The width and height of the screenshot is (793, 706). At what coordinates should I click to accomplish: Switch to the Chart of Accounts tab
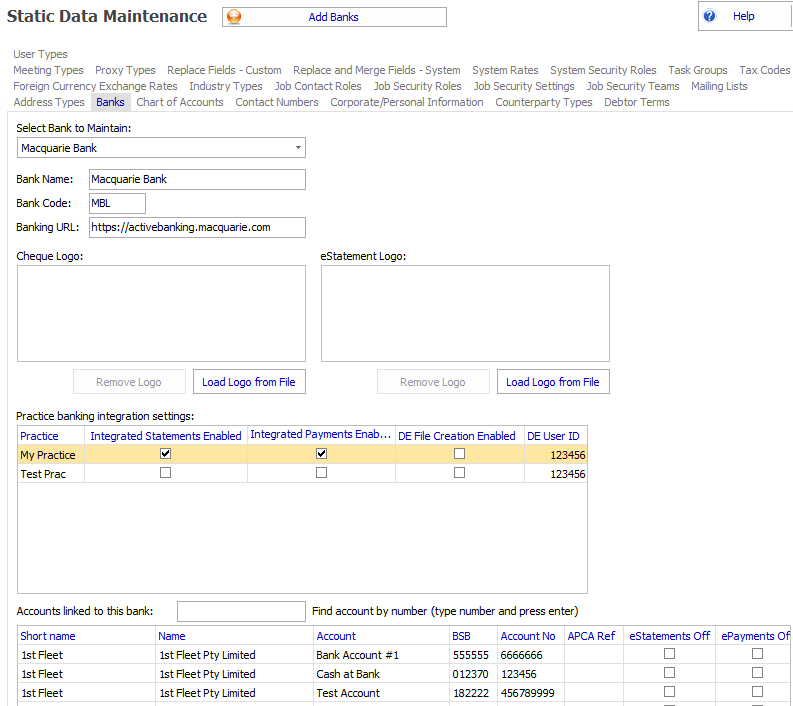[x=180, y=102]
